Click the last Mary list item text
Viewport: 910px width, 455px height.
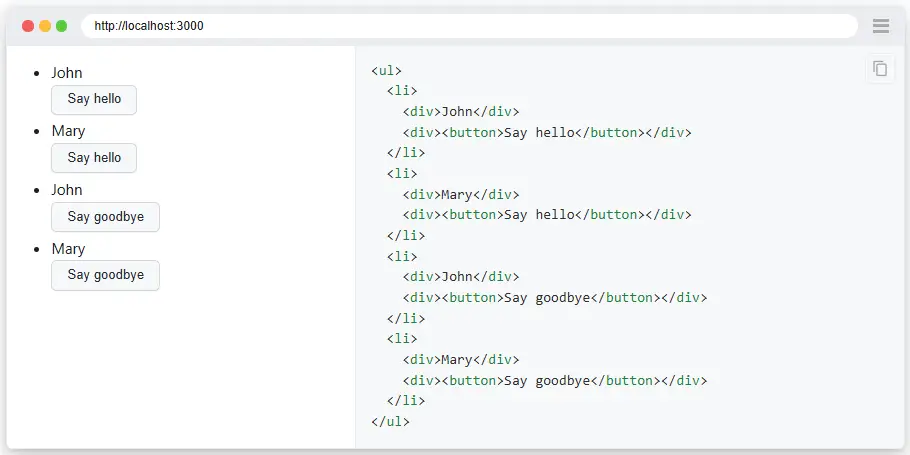tap(68, 249)
